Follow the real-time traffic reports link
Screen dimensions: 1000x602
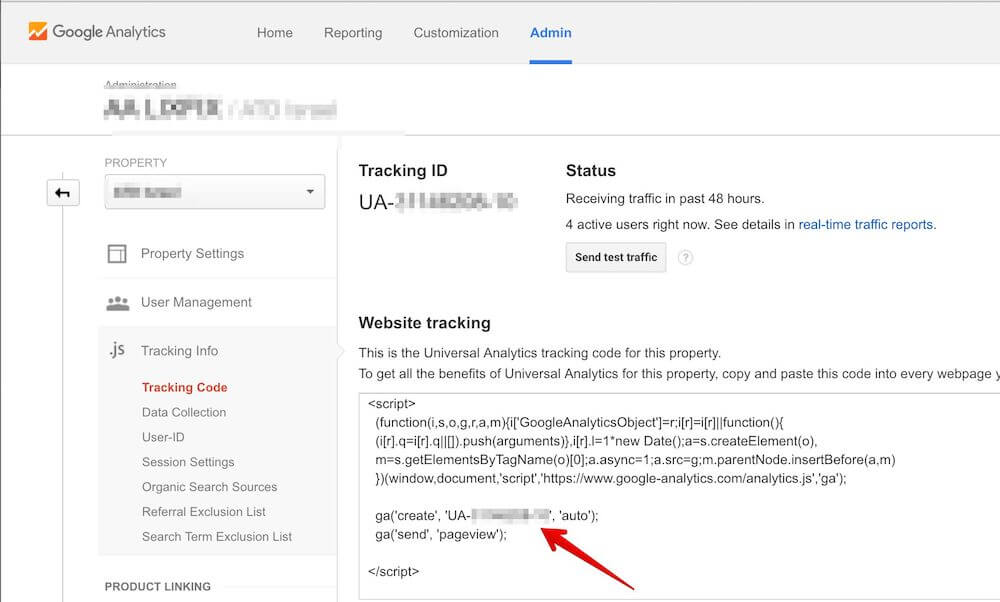pyautogui.click(x=865, y=224)
